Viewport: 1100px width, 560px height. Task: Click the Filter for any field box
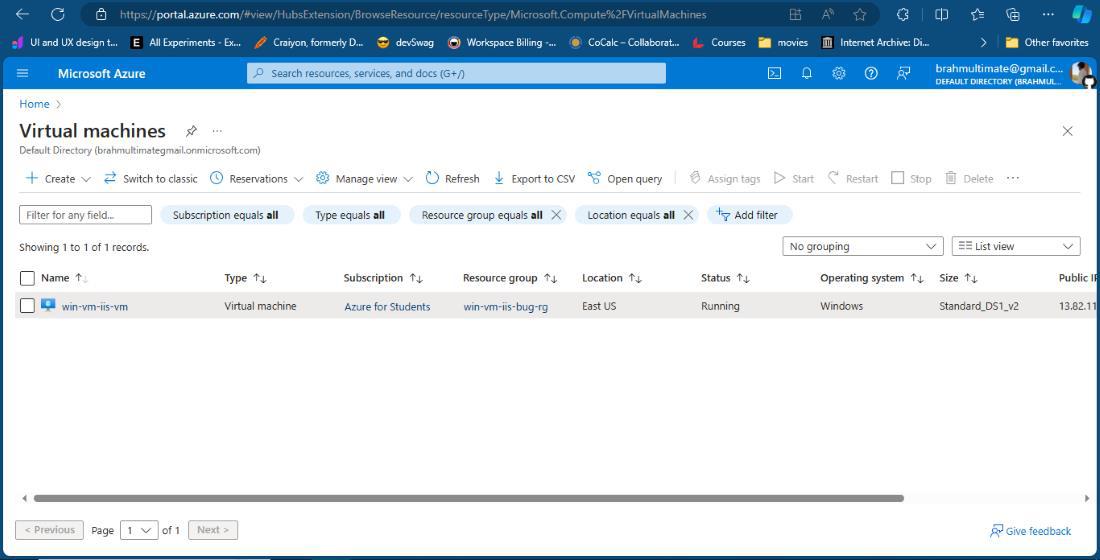[x=86, y=215]
